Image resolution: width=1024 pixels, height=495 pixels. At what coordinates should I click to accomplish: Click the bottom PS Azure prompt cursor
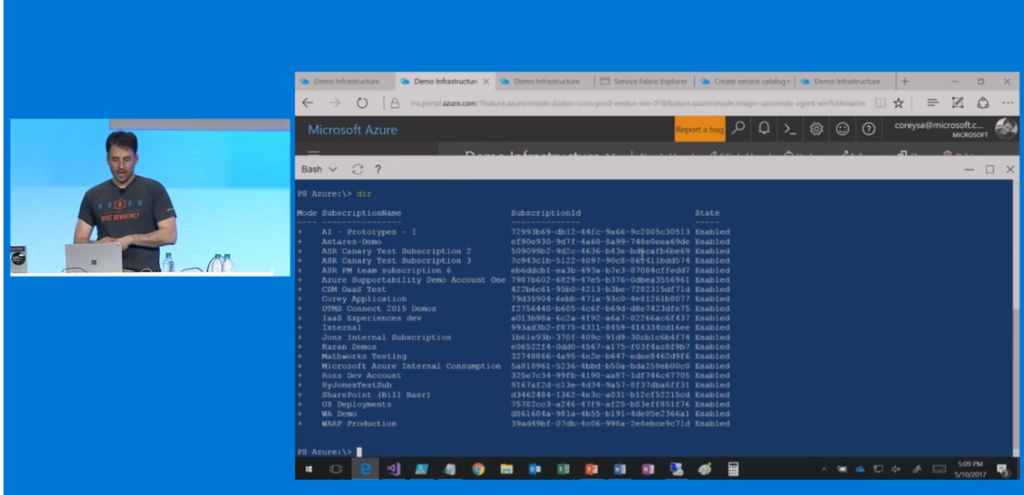pos(359,451)
